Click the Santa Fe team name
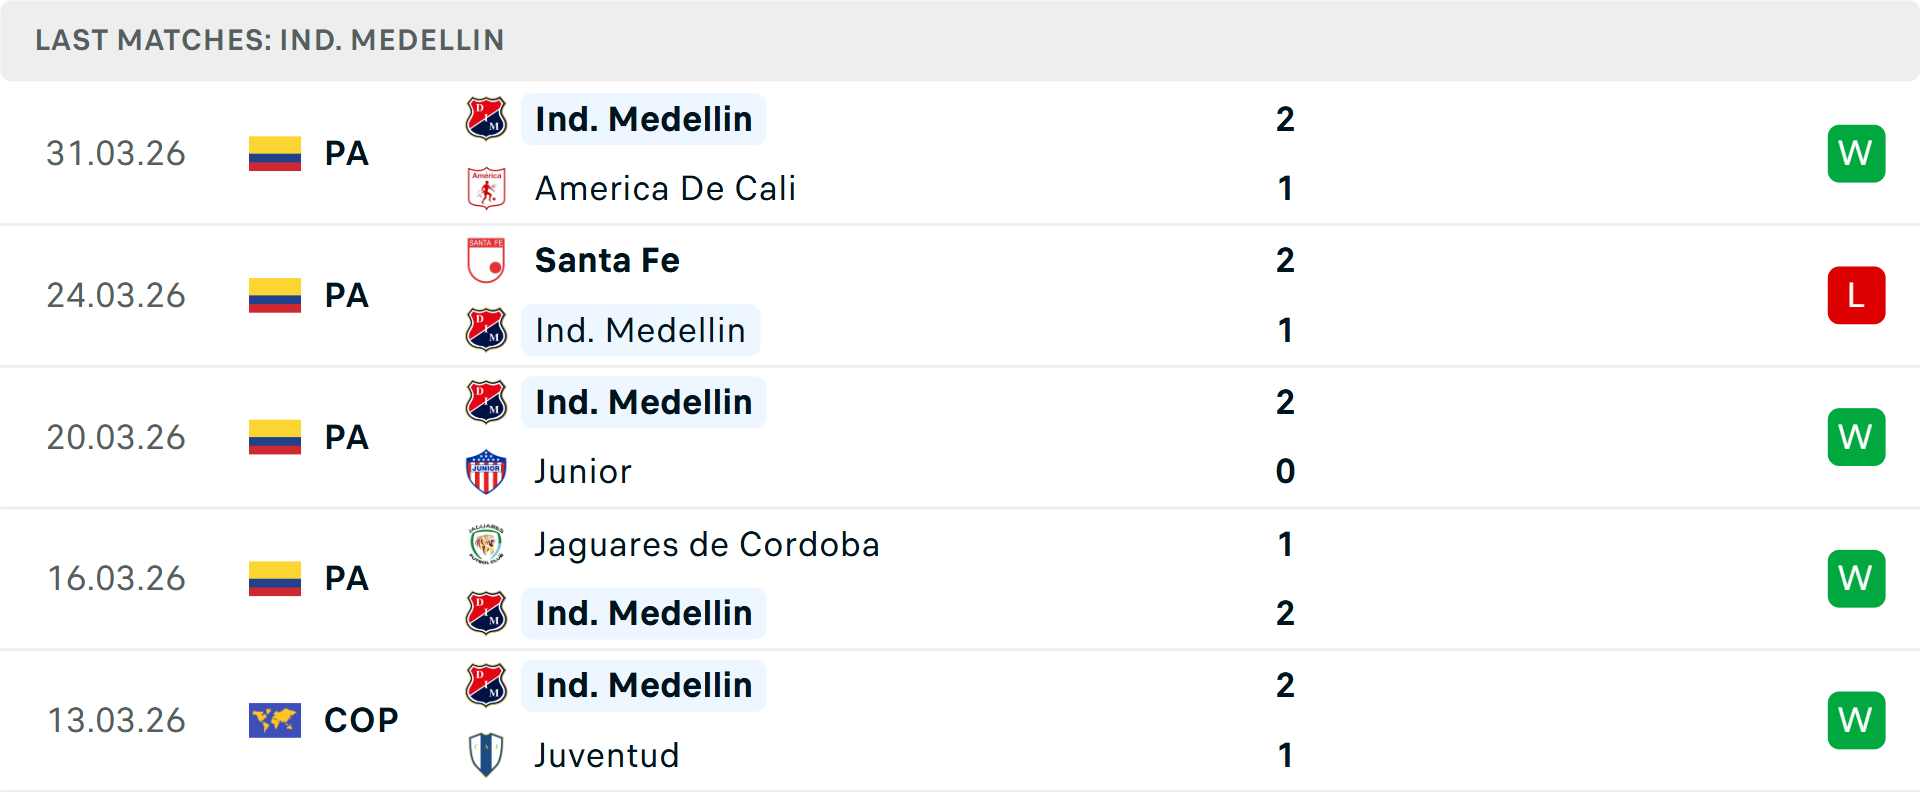The width and height of the screenshot is (1920, 792). pos(607,260)
